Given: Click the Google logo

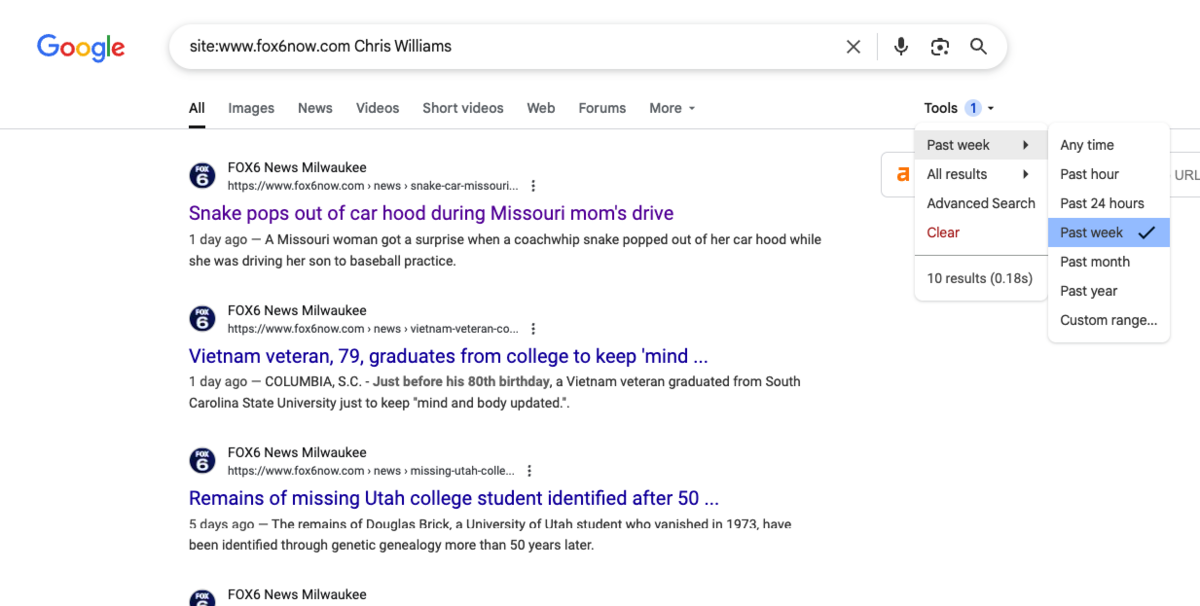Looking at the screenshot, I should click(x=80, y=47).
